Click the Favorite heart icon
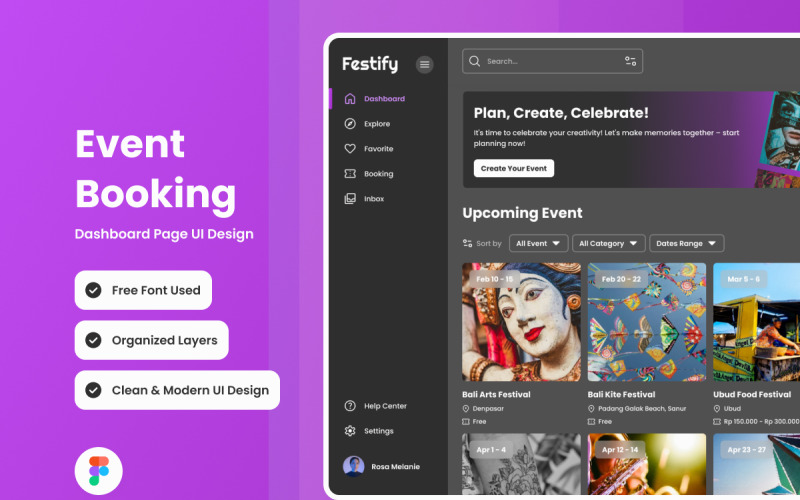 (350, 149)
